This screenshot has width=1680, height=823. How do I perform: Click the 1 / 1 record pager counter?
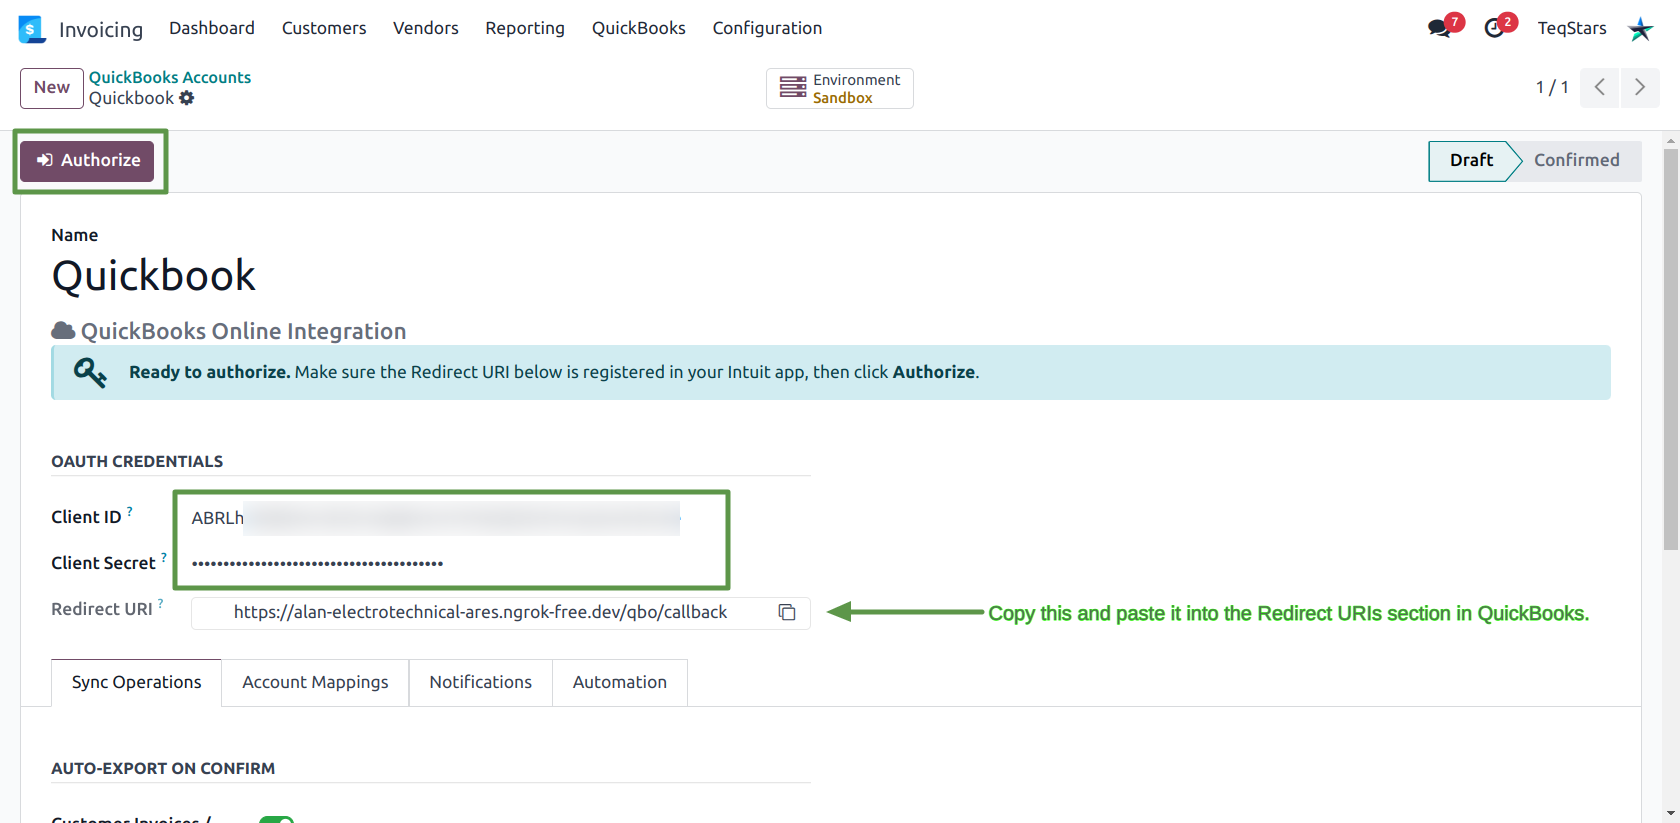1552,88
